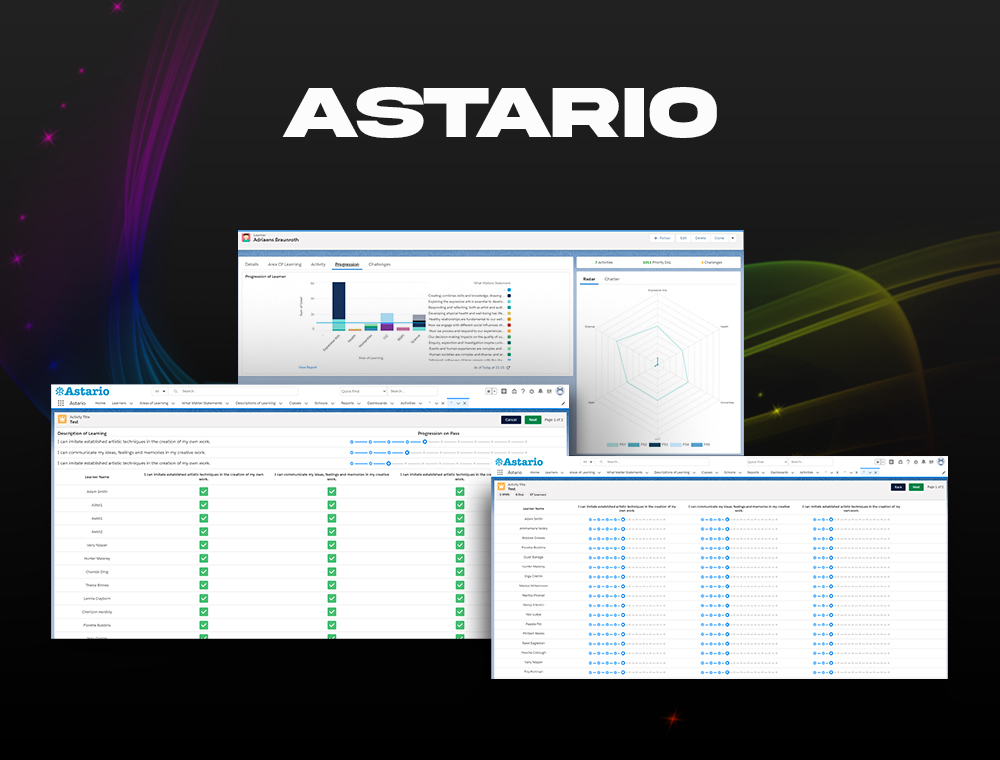1000x760 pixels.
Task: Click the help question mark icon in left window
Action: (x=522, y=391)
